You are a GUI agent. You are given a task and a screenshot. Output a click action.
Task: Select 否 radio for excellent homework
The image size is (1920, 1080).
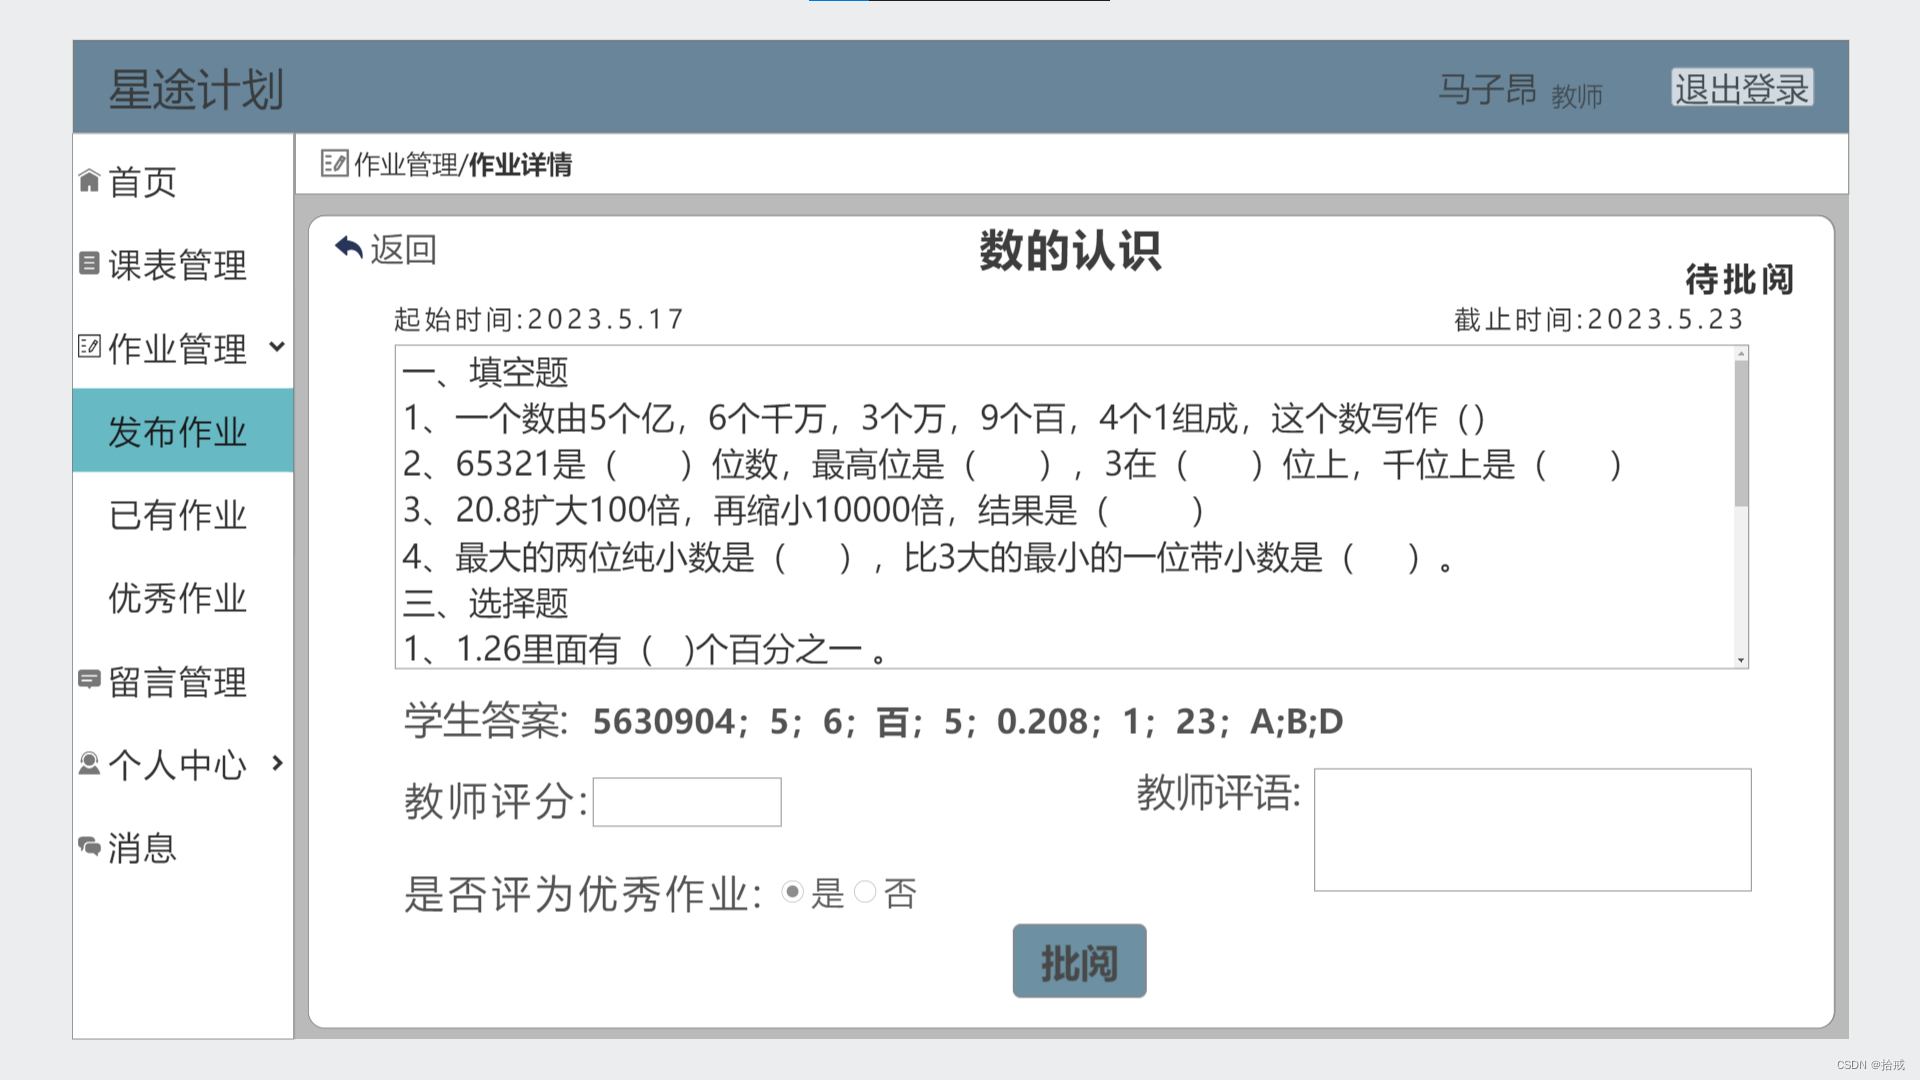(865, 891)
